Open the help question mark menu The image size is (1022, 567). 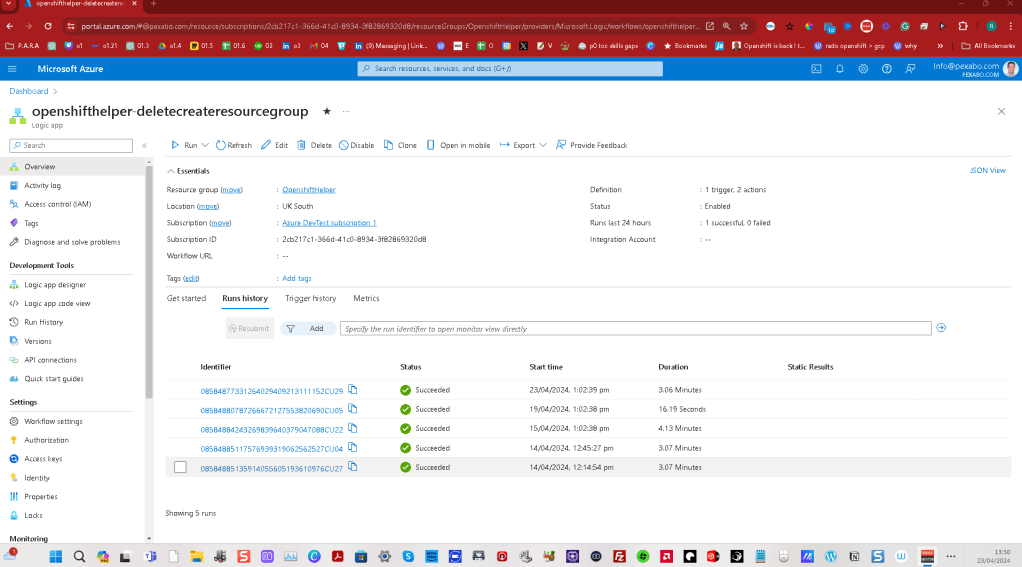click(x=886, y=68)
